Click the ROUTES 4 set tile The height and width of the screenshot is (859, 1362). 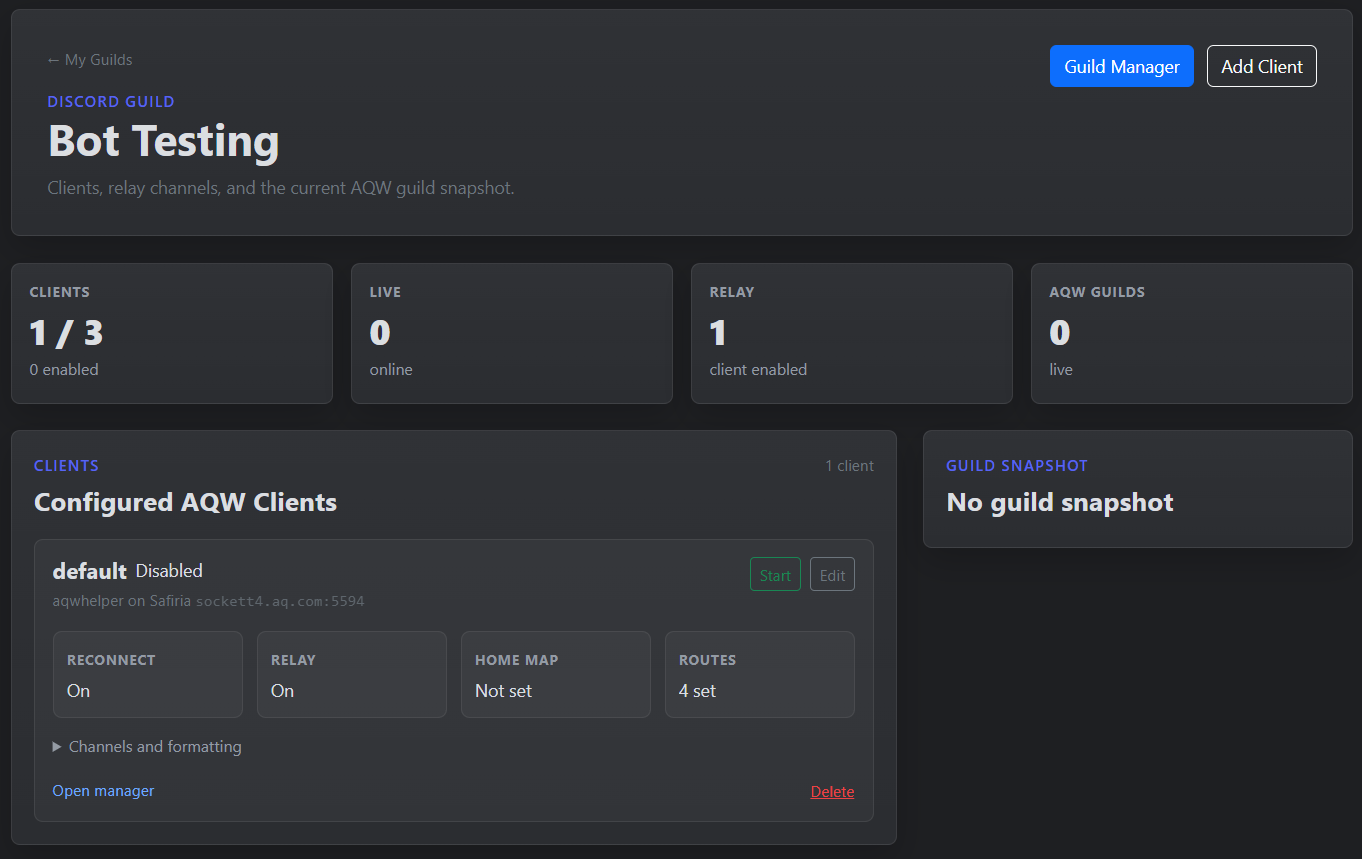pos(760,674)
